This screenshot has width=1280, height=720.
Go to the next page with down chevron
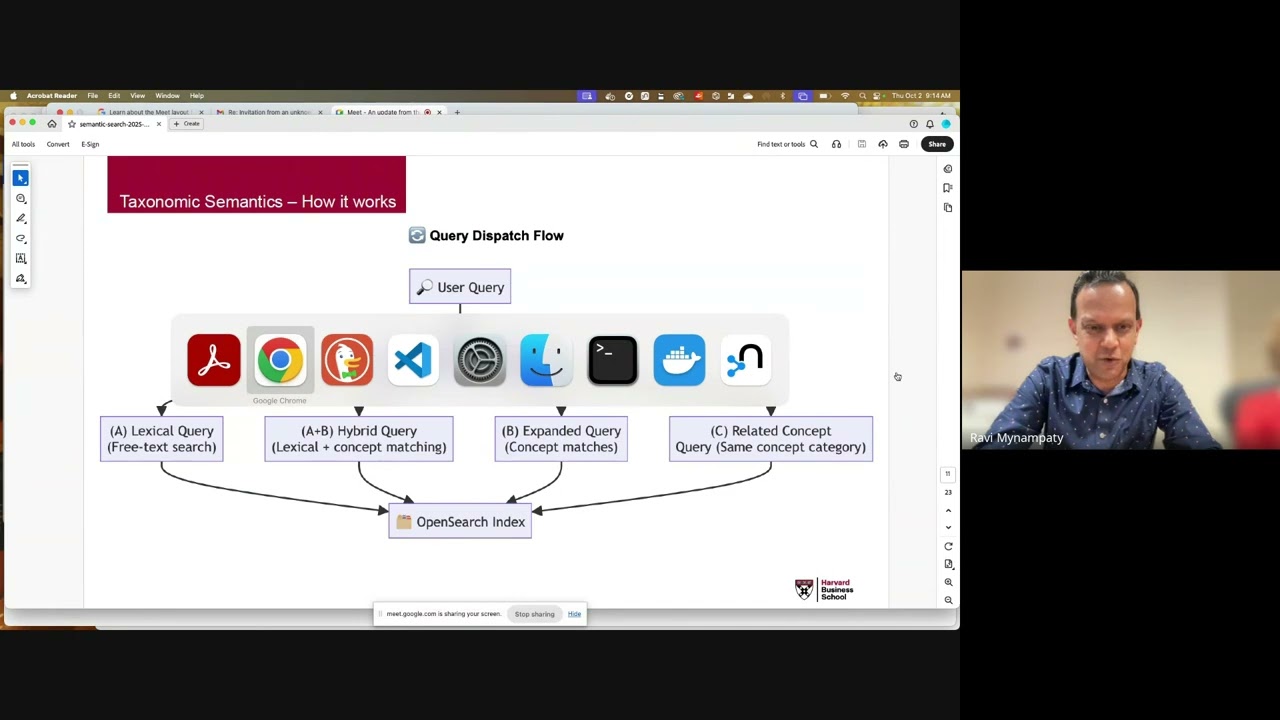[948, 527]
